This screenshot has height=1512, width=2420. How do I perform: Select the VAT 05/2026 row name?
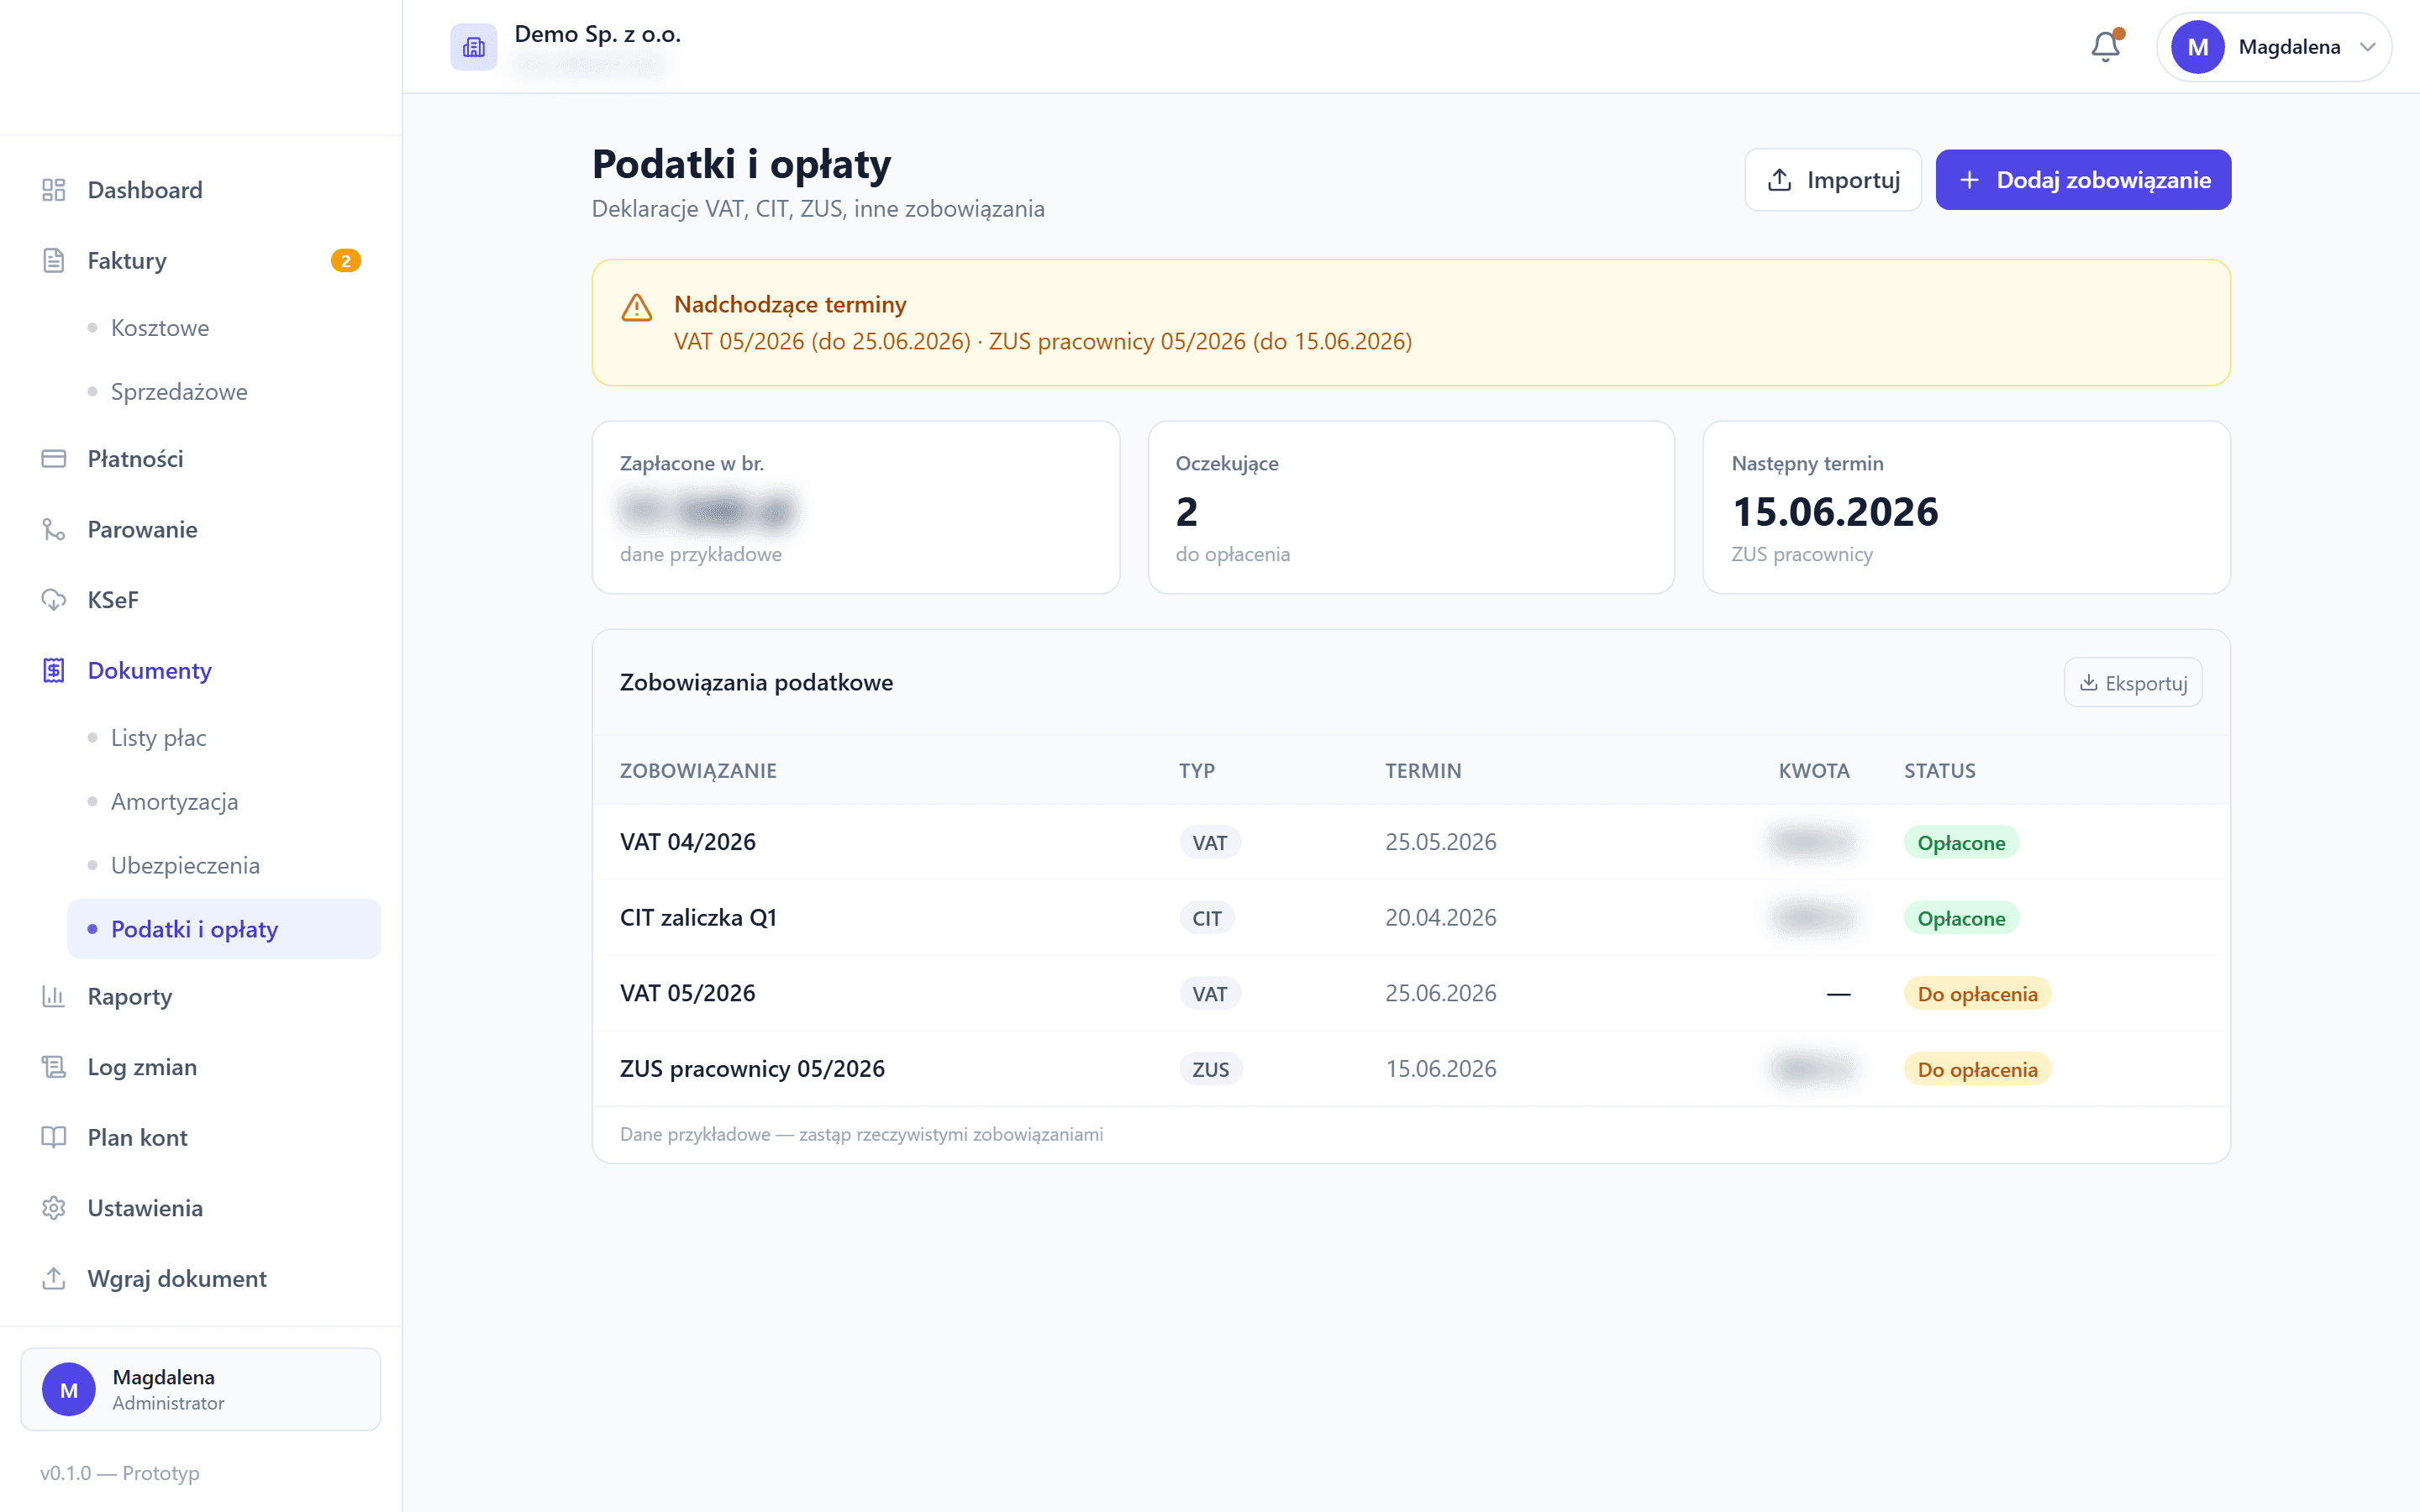(688, 994)
